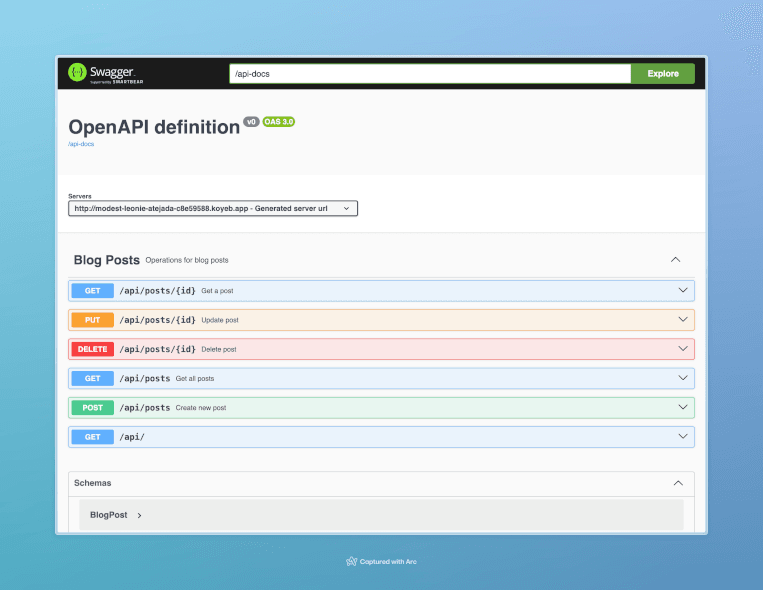
Task: Click the 'Get a post' description text
Action: pyautogui.click(x=218, y=291)
